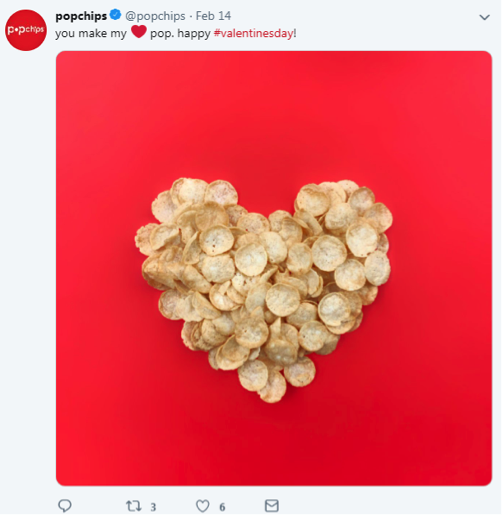502x515 pixels.
Task: Click the reply speech bubble icon
Action: [65, 505]
